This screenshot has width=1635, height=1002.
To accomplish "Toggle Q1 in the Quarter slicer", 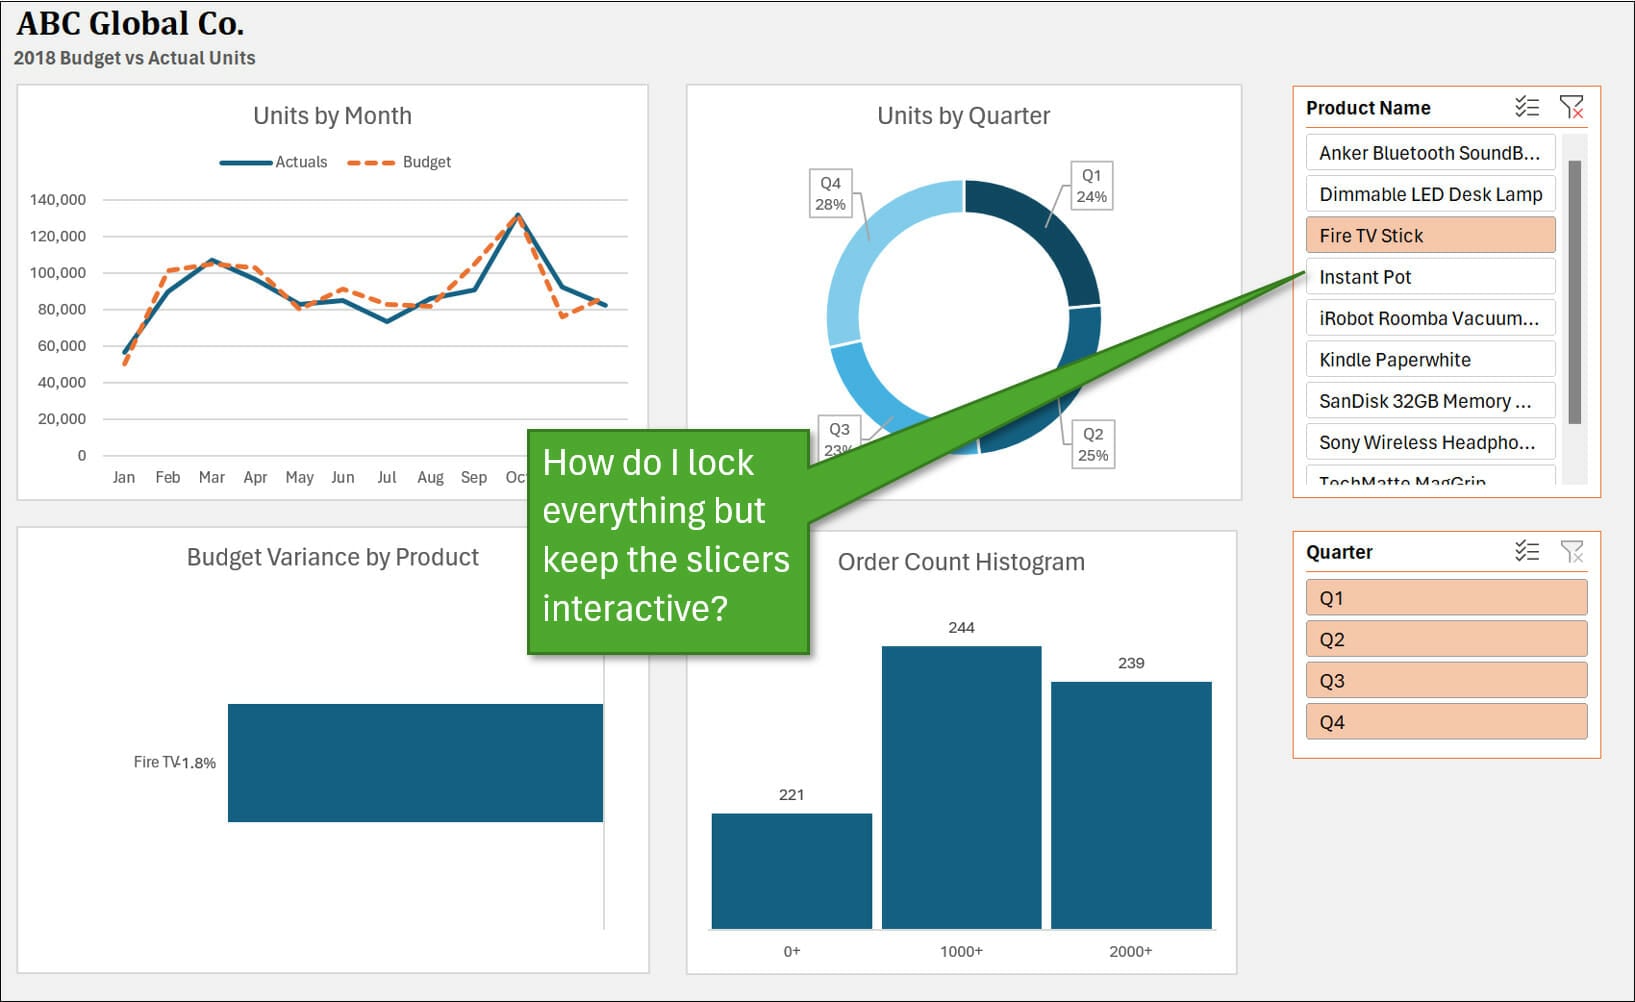I will coord(1445,598).
